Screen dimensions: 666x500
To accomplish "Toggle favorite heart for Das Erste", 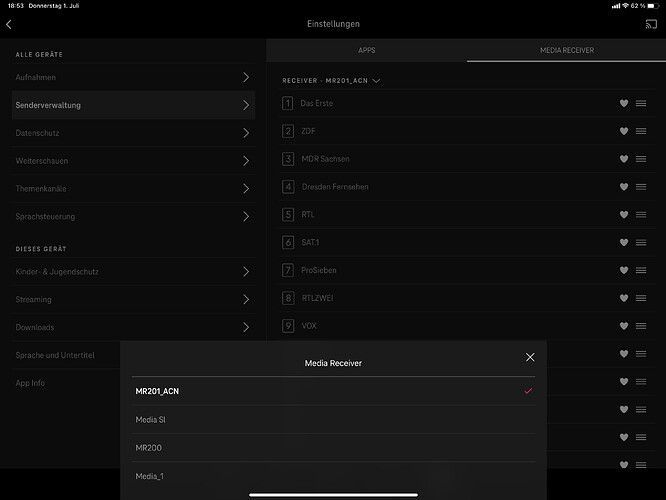I will (624, 103).
